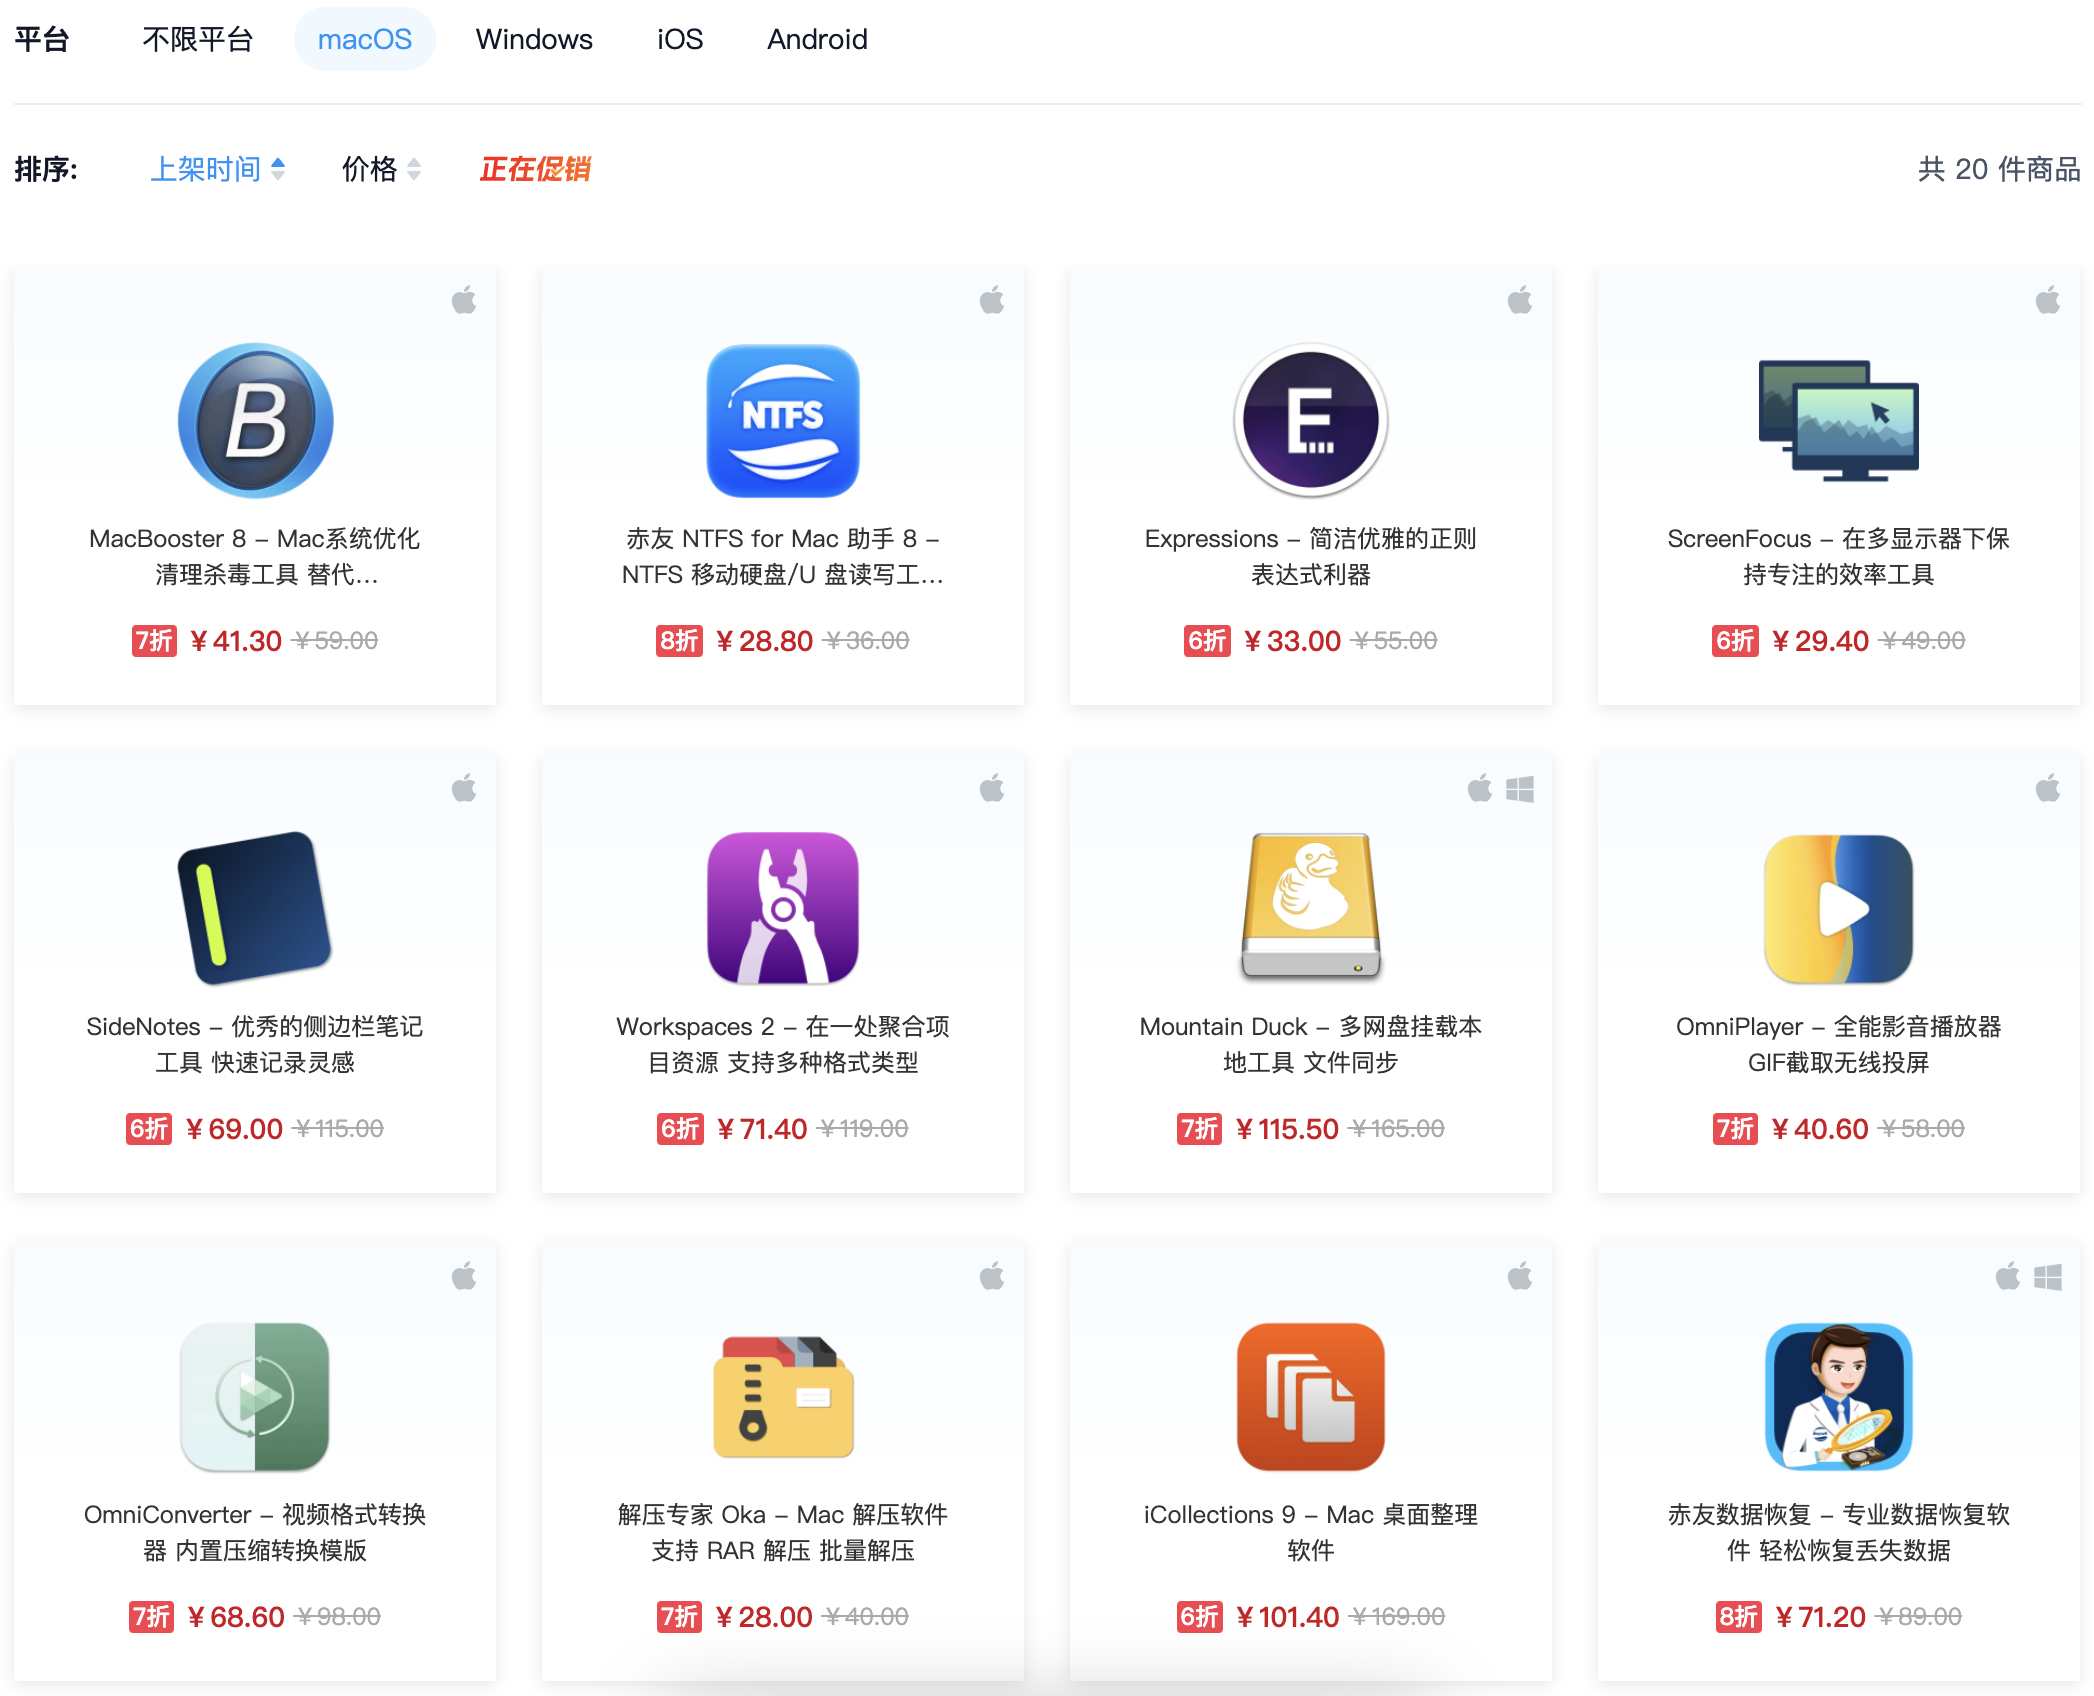Click the Windows logo on Mountain Duck card
2094x1696 pixels.
tap(1520, 789)
